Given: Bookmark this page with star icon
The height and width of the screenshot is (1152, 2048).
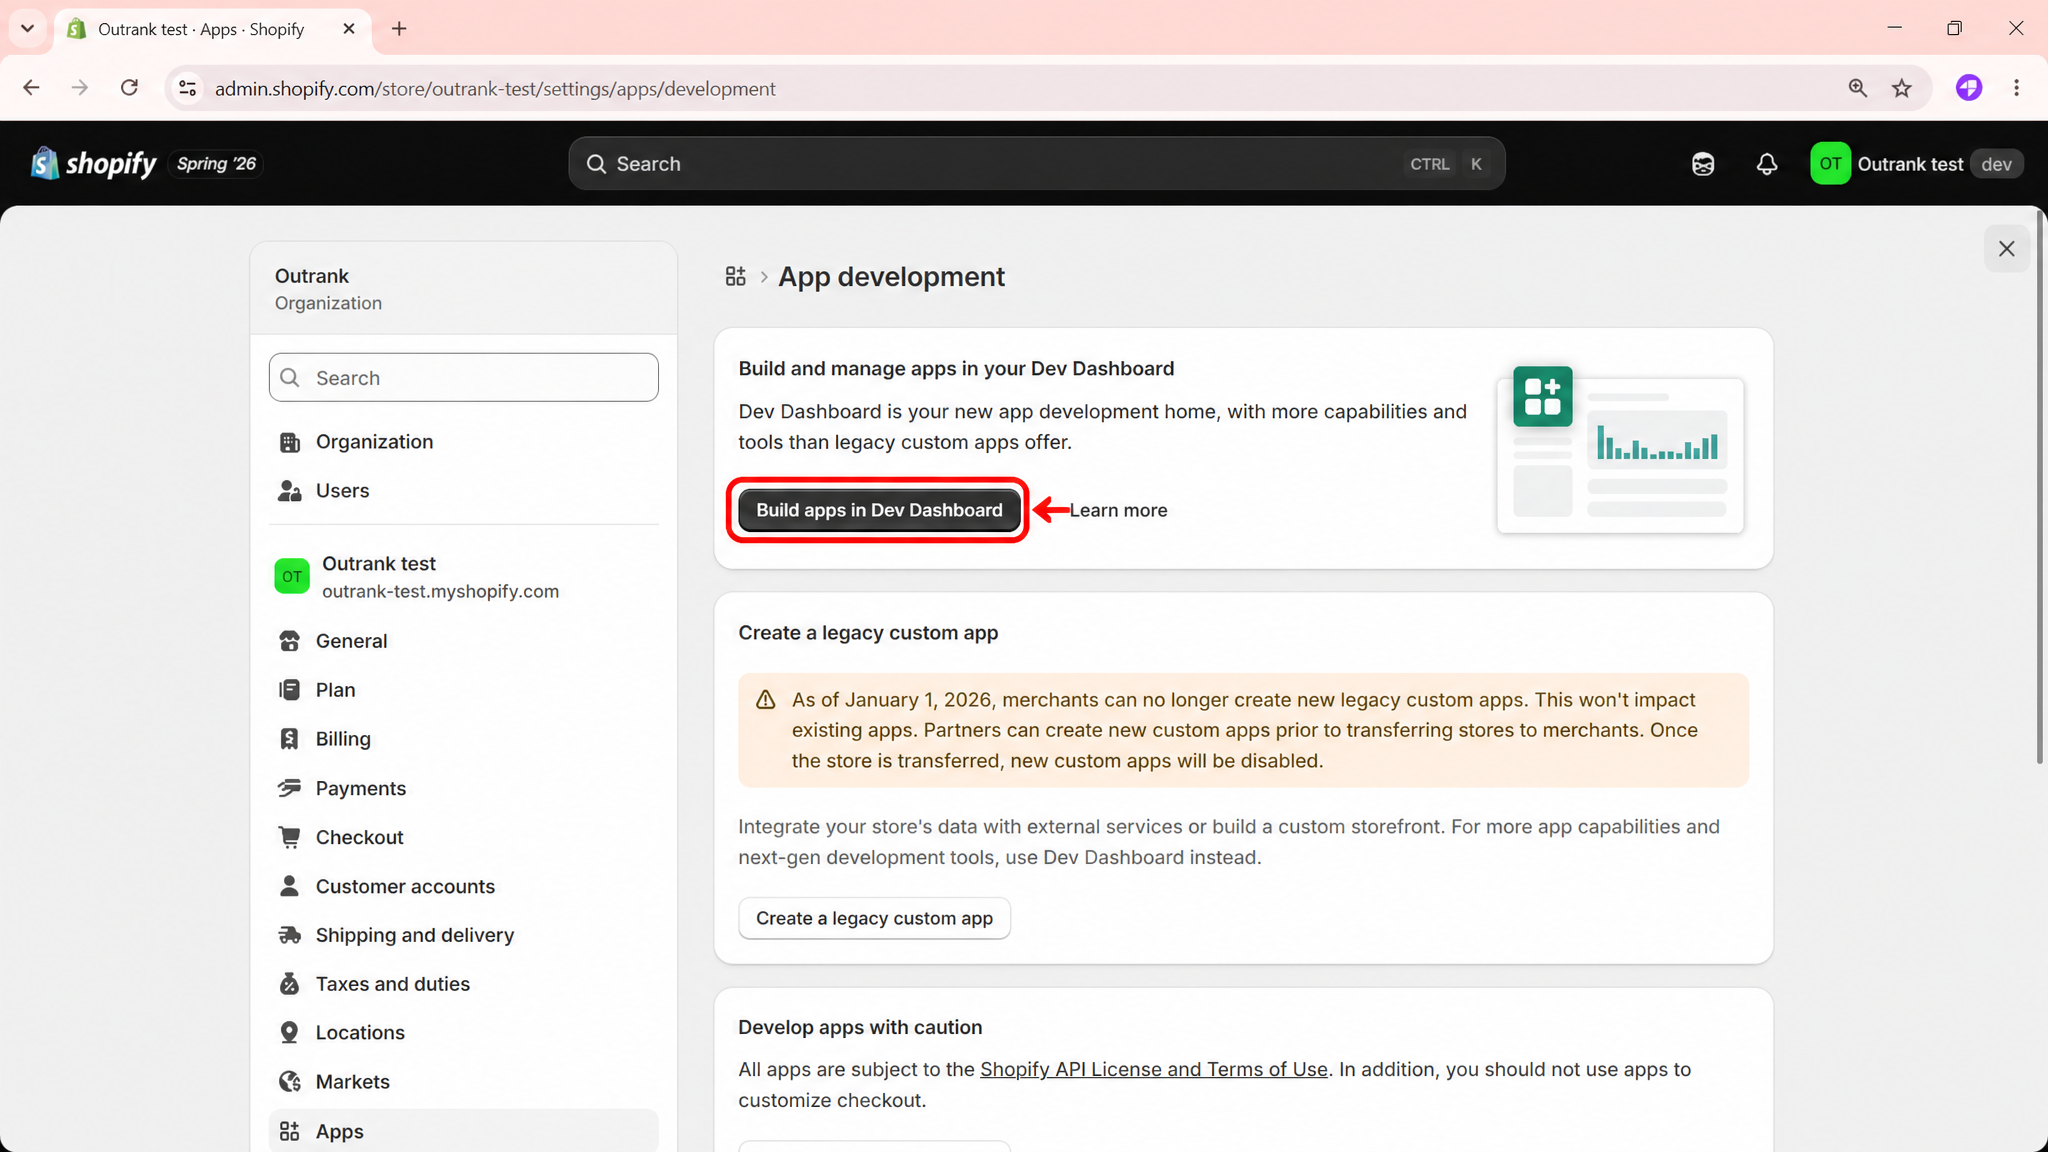Looking at the screenshot, I should pyautogui.click(x=1902, y=88).
